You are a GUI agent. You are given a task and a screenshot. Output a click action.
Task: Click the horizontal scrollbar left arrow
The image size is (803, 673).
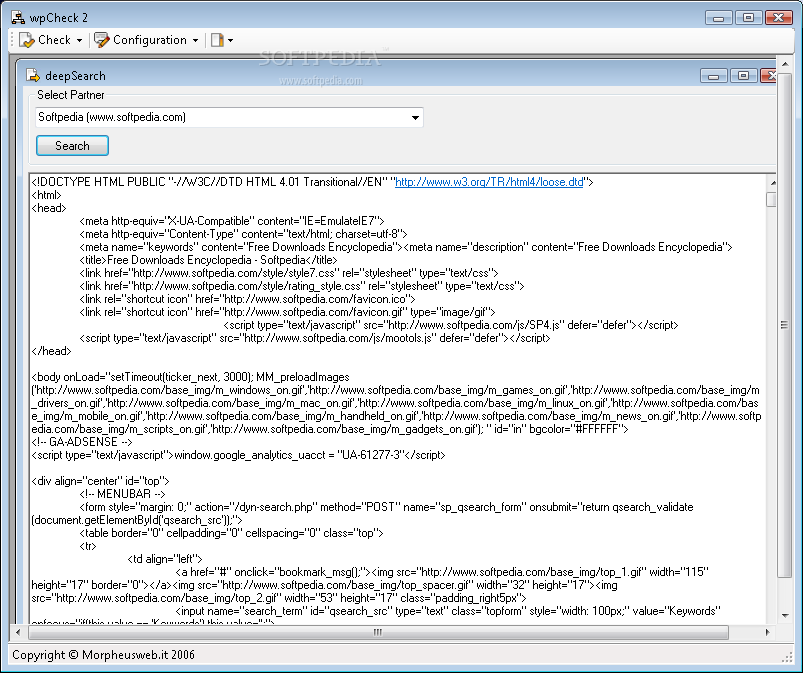tap(18, 633)
